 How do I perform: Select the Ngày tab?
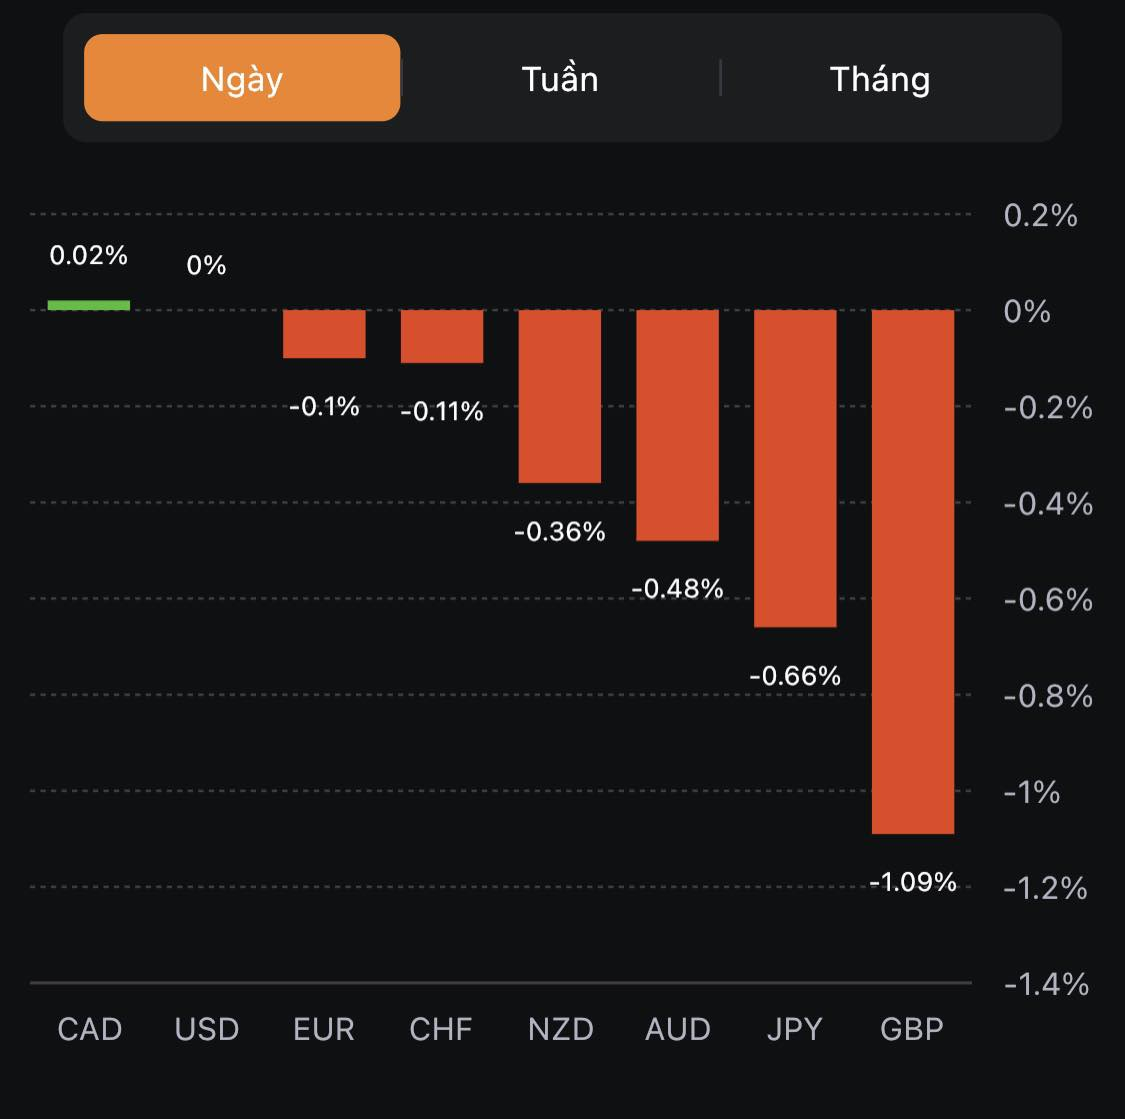(x=242, y=78)
